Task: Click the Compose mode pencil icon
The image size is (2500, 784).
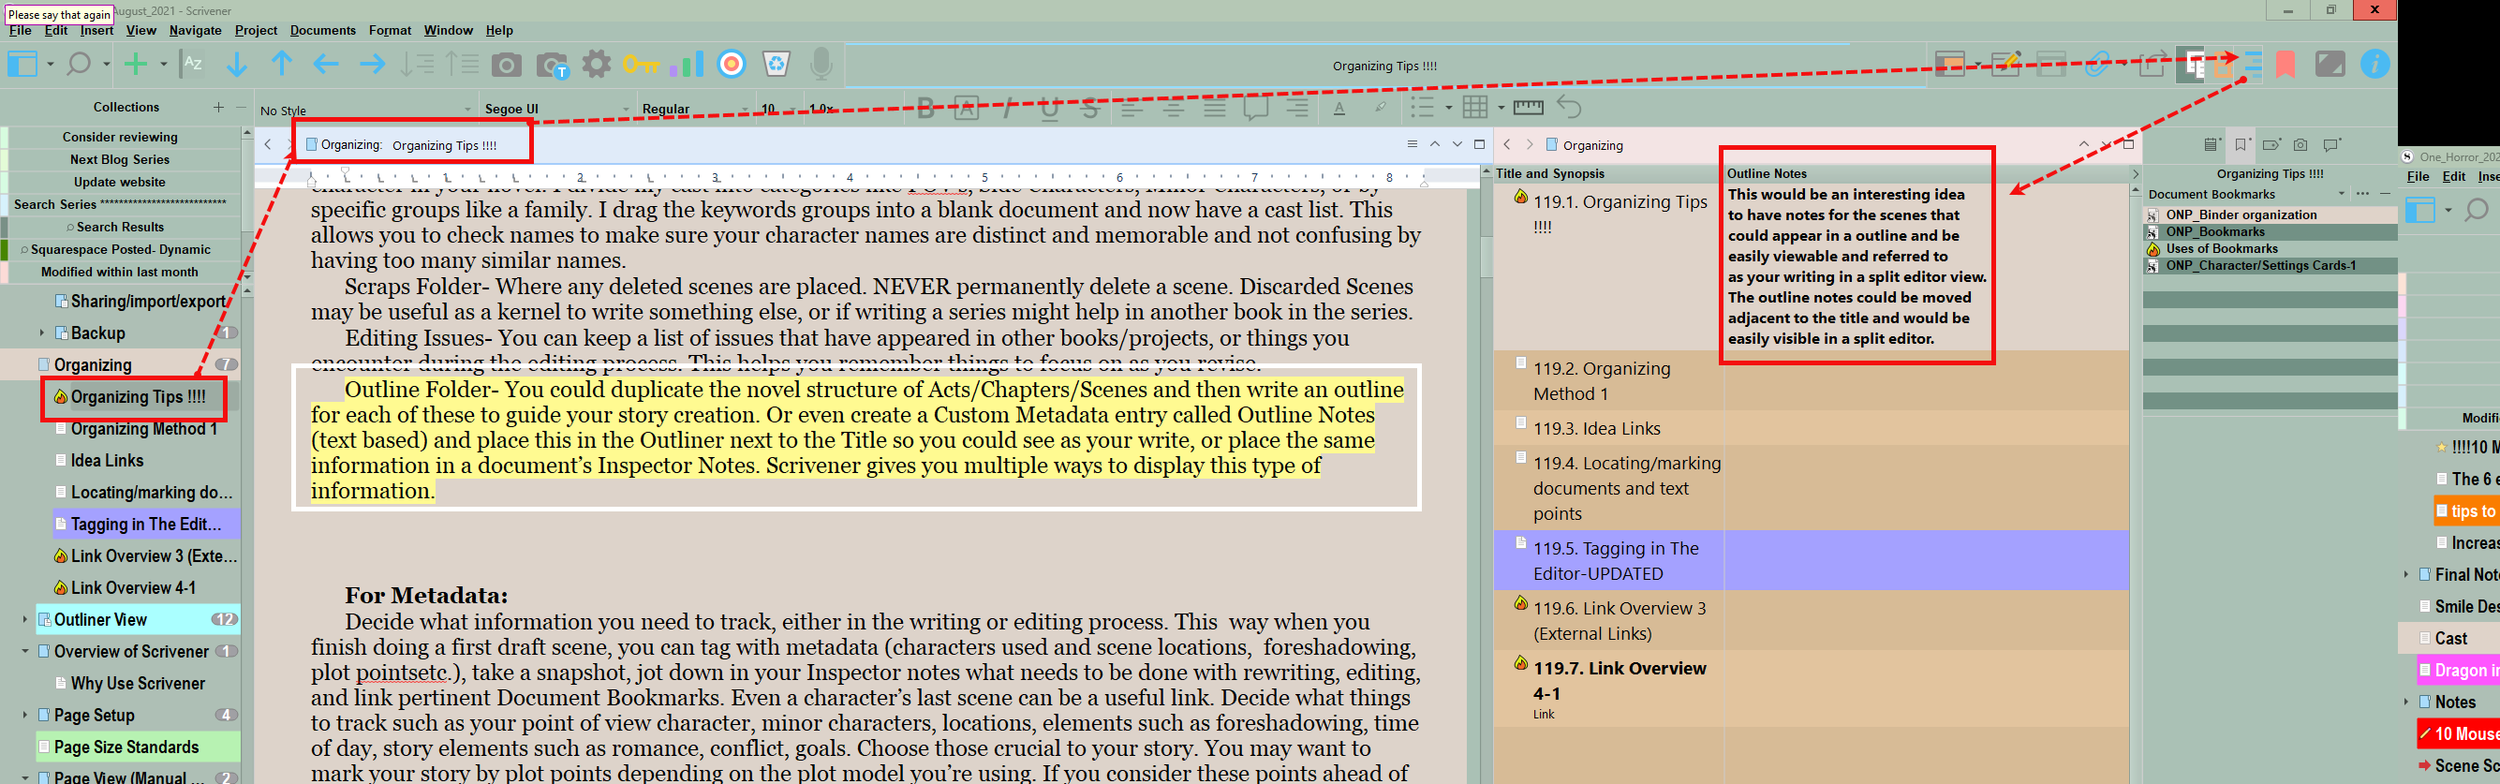Action: point(2005,64)
